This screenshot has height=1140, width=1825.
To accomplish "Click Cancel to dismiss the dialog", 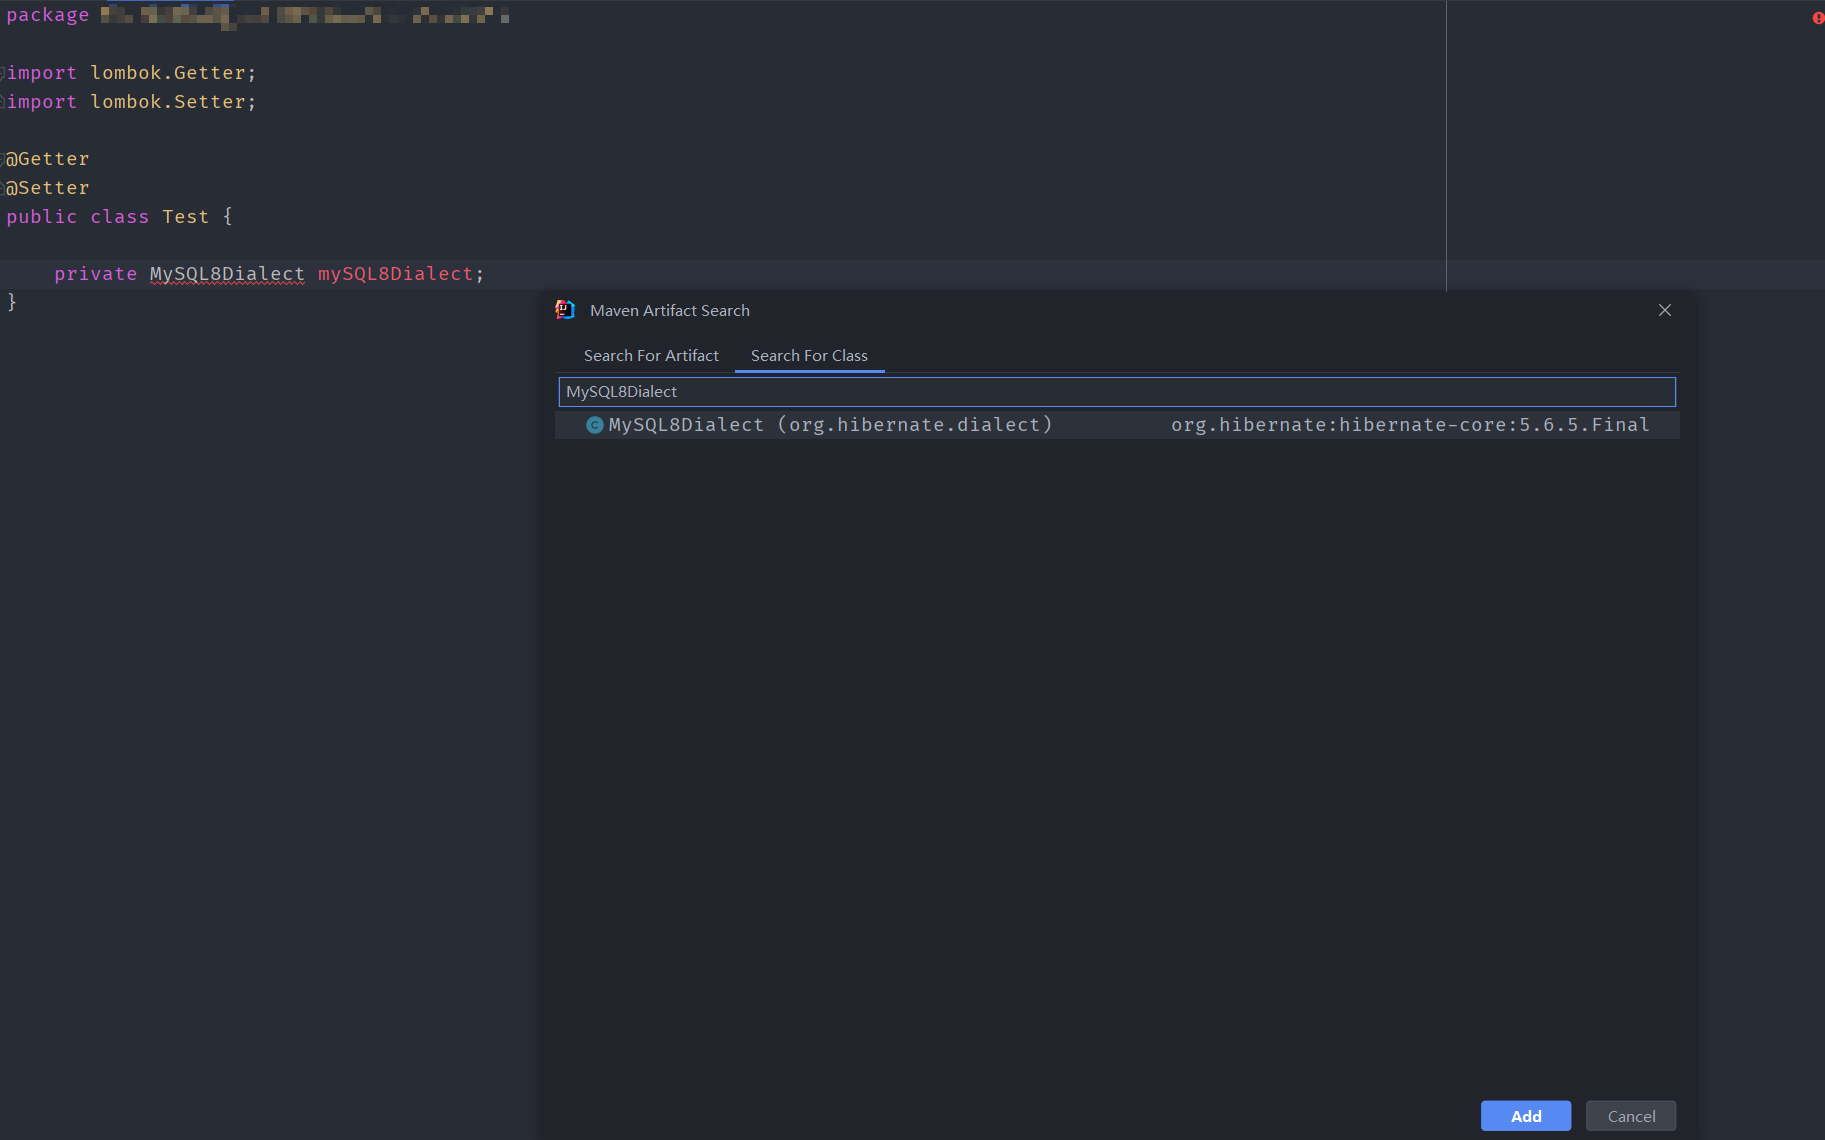I will click(1630, 1116).
